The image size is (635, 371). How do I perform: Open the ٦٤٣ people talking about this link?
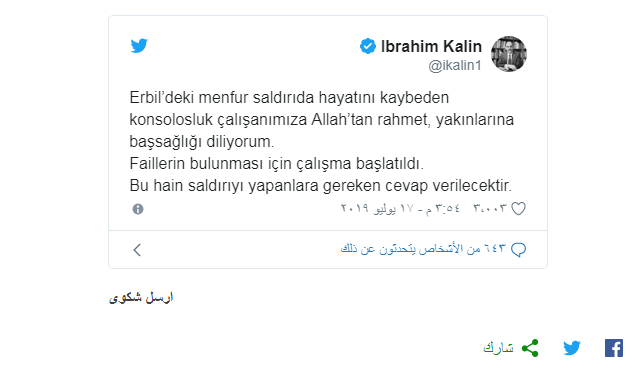coord(423,249)
